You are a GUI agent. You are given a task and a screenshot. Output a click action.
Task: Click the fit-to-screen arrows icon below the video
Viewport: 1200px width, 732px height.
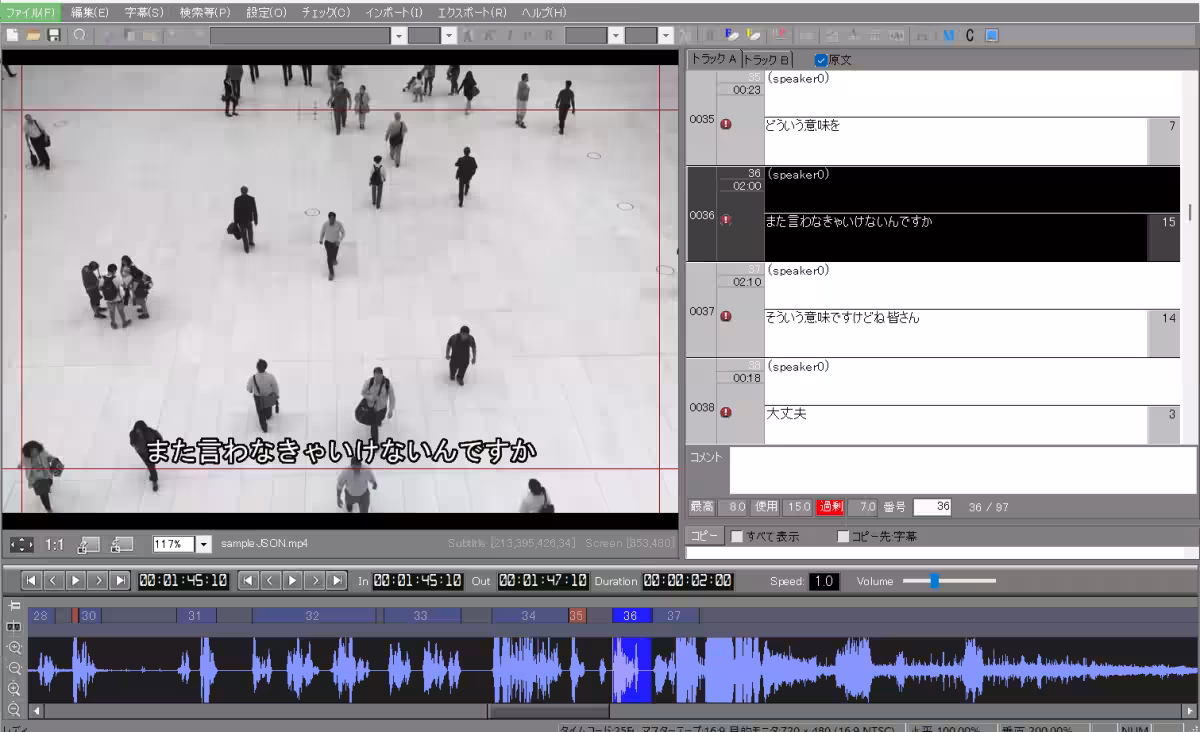(x=21, y=545)
